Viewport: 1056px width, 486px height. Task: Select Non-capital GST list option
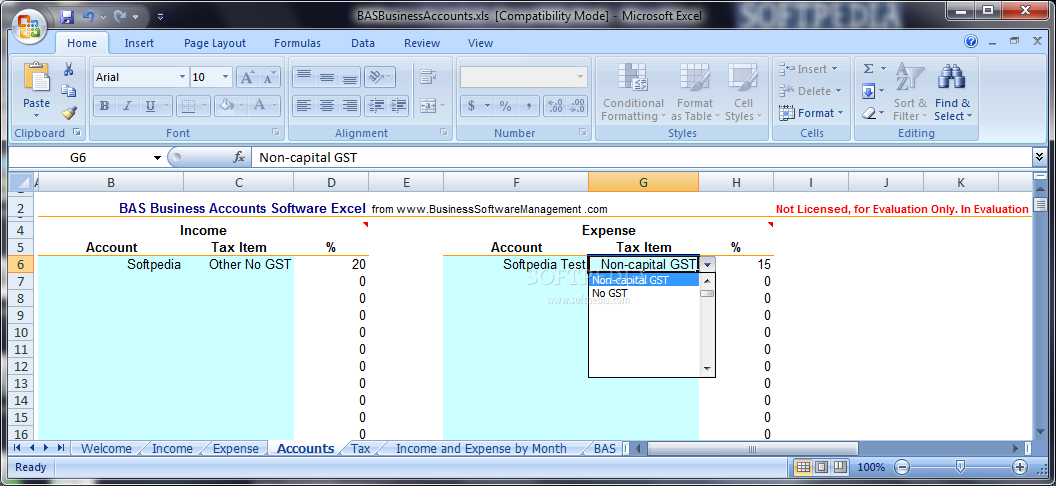(645, 280)
